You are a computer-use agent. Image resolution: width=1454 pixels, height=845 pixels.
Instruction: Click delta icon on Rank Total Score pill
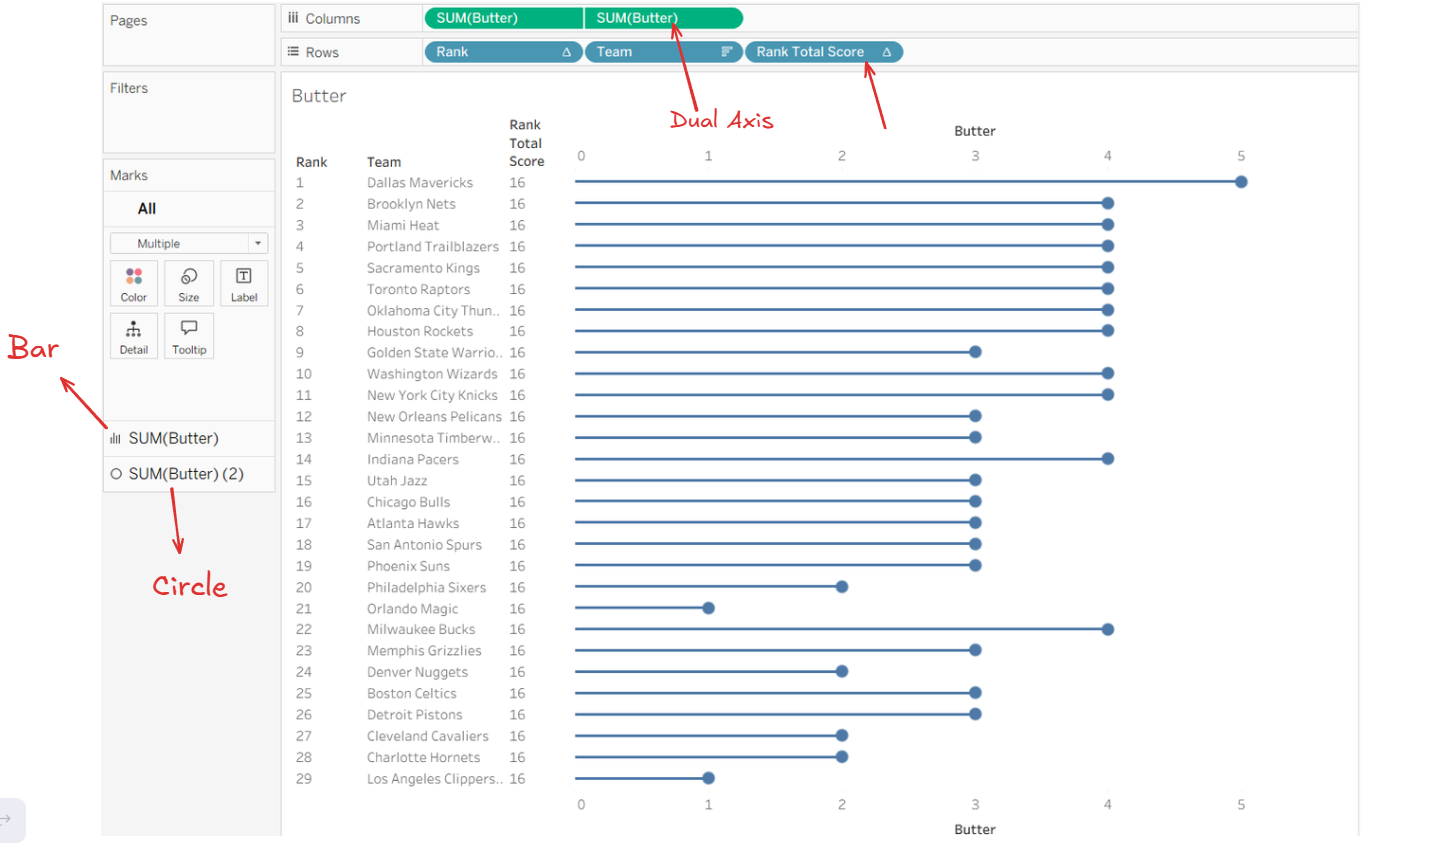(x=886, y=52)
